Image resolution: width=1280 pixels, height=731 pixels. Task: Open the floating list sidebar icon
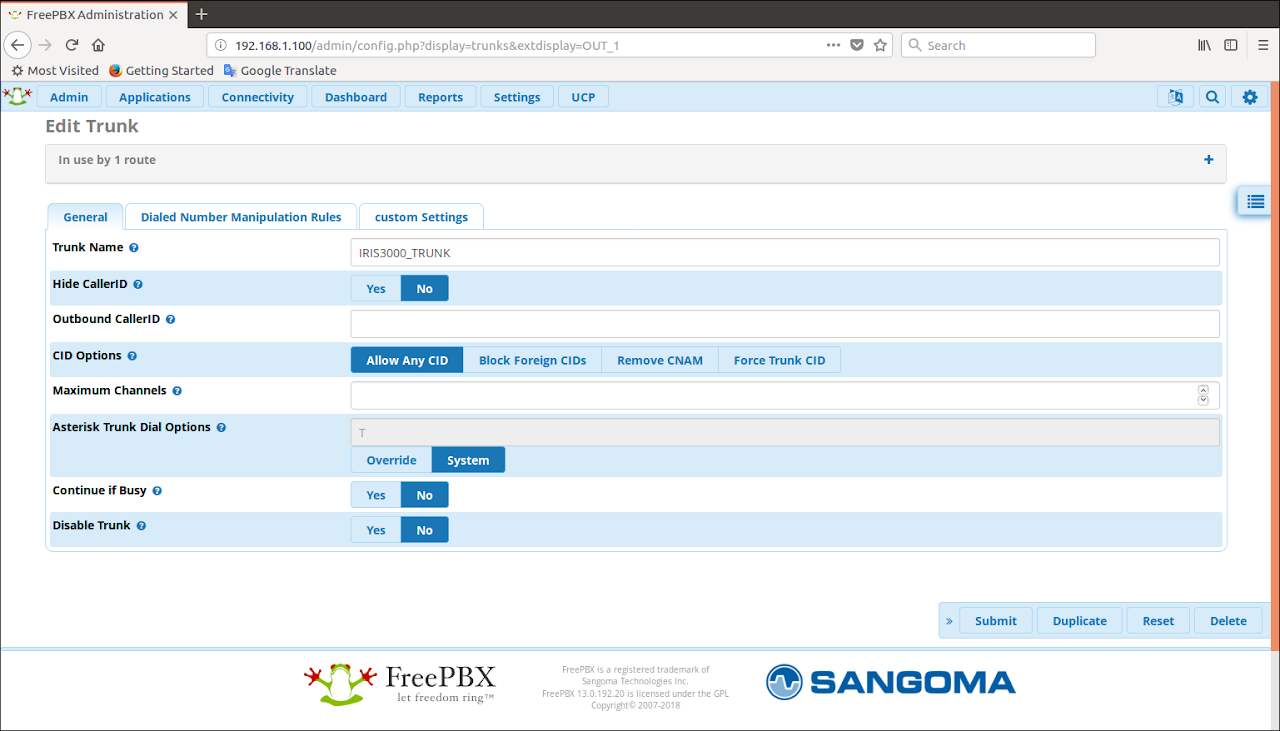[x=1255, y=201]
